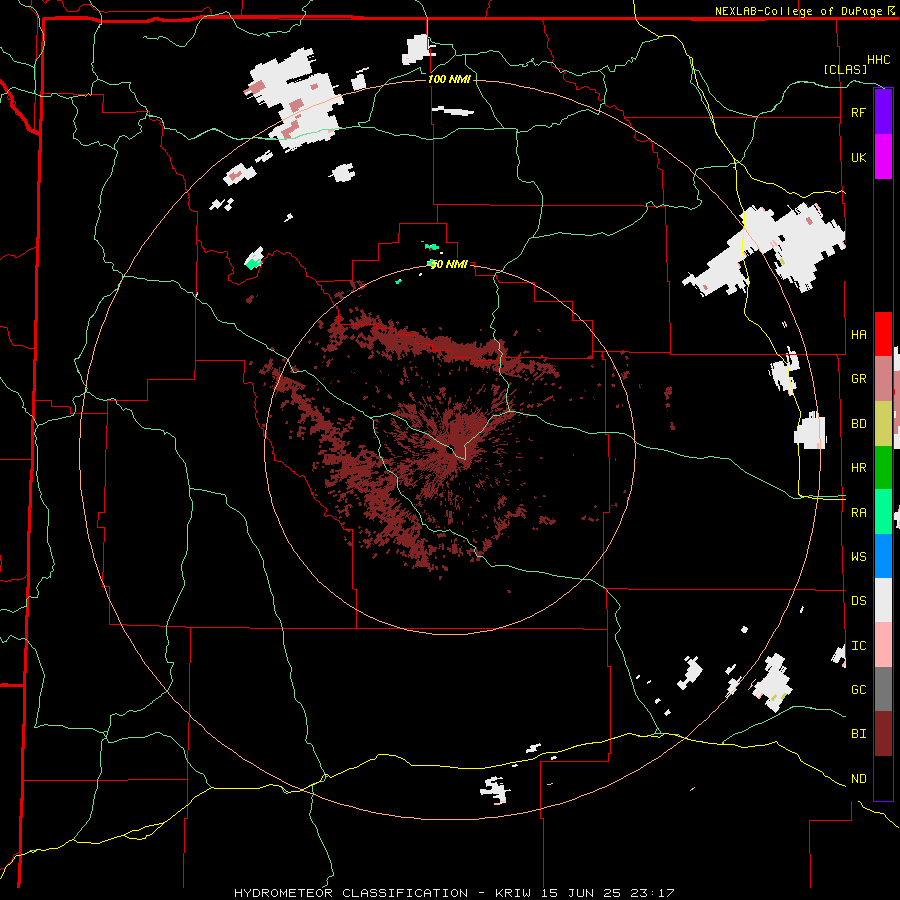Click the GR graupel legend swatch
This screenshot has width=900, height=900.
tap(883, 379)
